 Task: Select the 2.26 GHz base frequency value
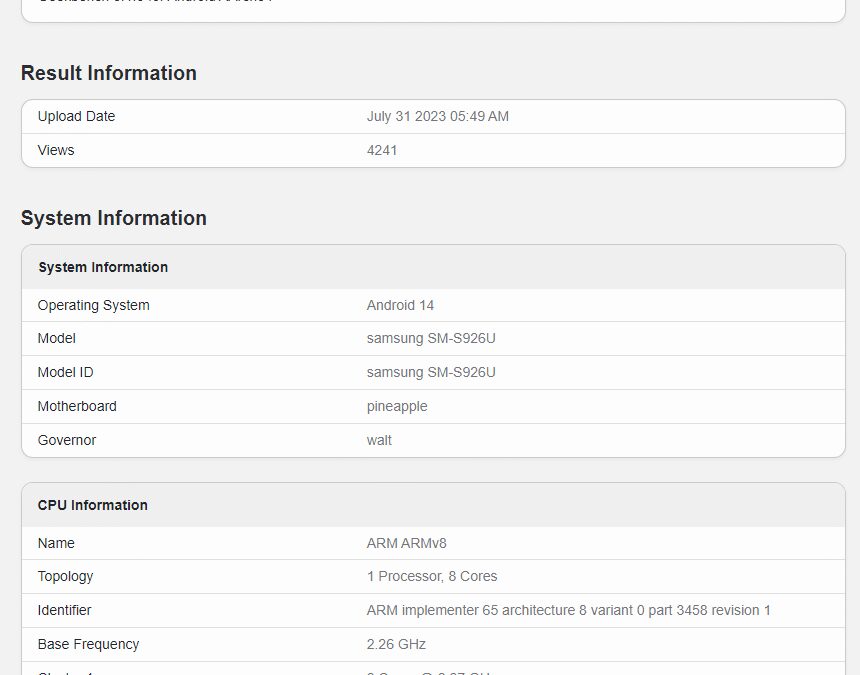pyautogui.click(x=396, y=644)
